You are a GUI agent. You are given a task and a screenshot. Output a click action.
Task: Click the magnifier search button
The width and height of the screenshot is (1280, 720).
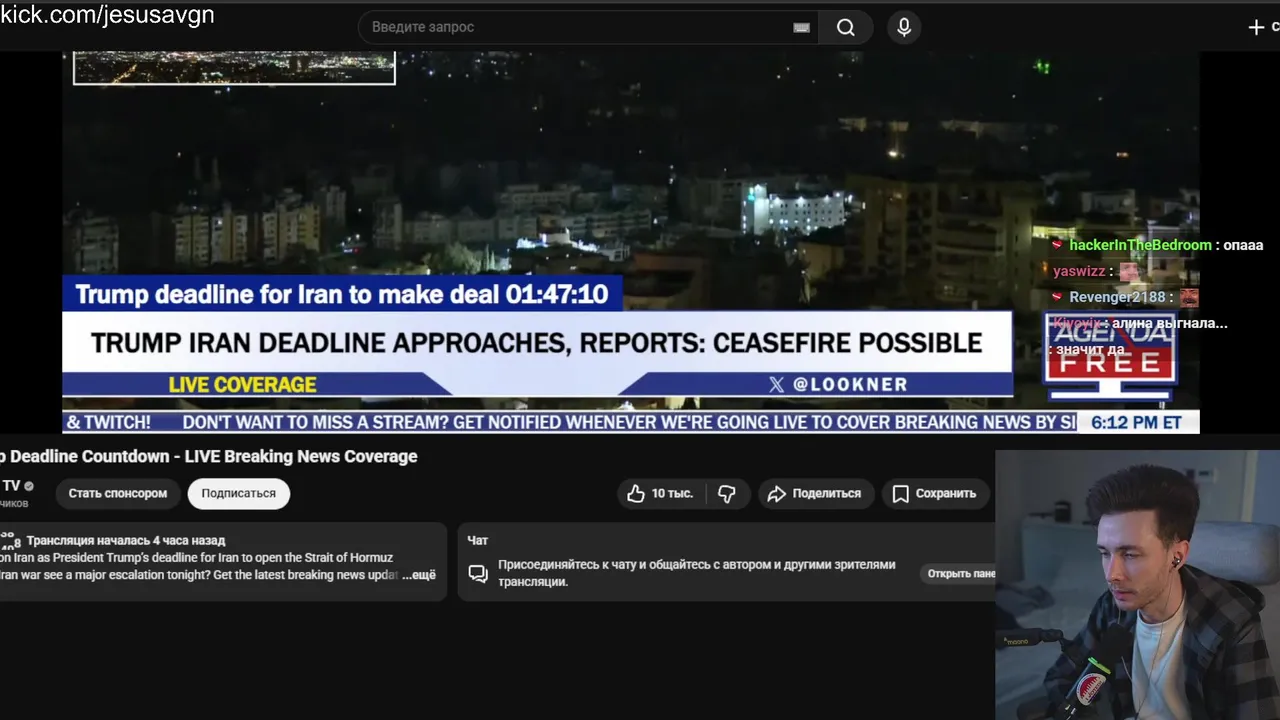click(846, 27)
